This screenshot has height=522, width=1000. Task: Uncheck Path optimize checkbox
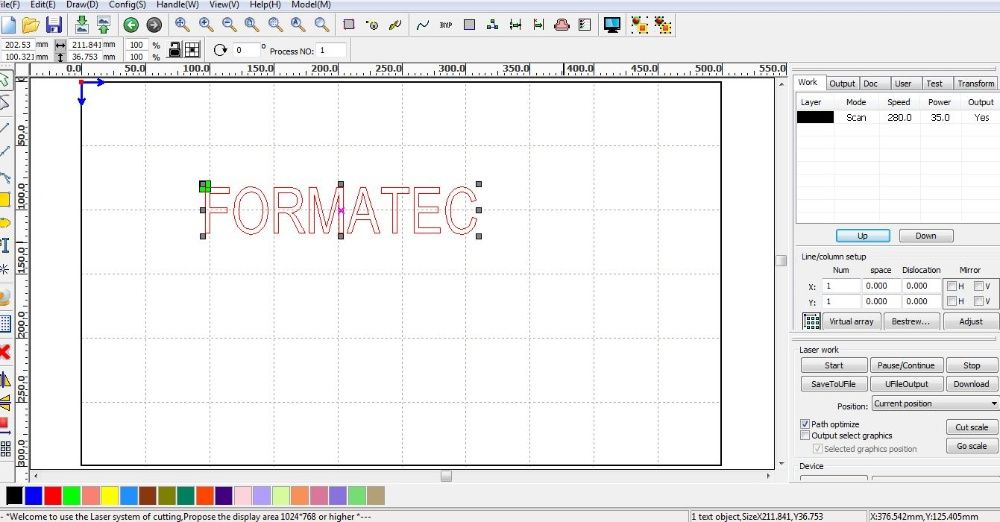tap(805, 424)
